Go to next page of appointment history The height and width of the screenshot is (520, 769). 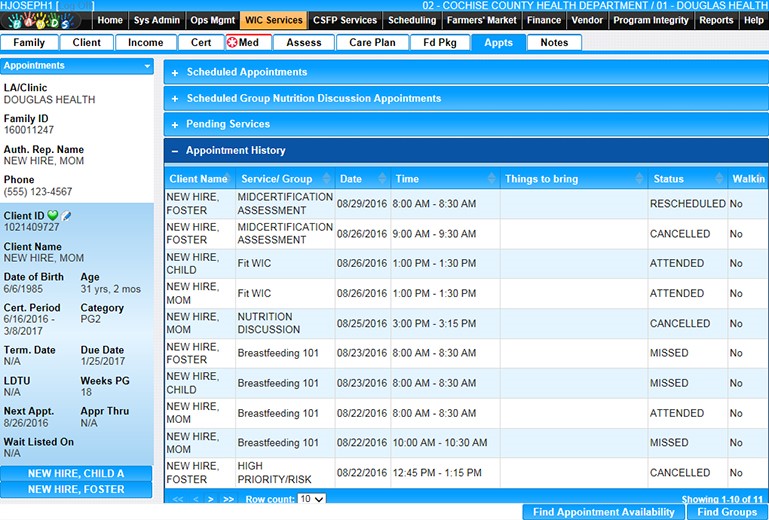211,498
